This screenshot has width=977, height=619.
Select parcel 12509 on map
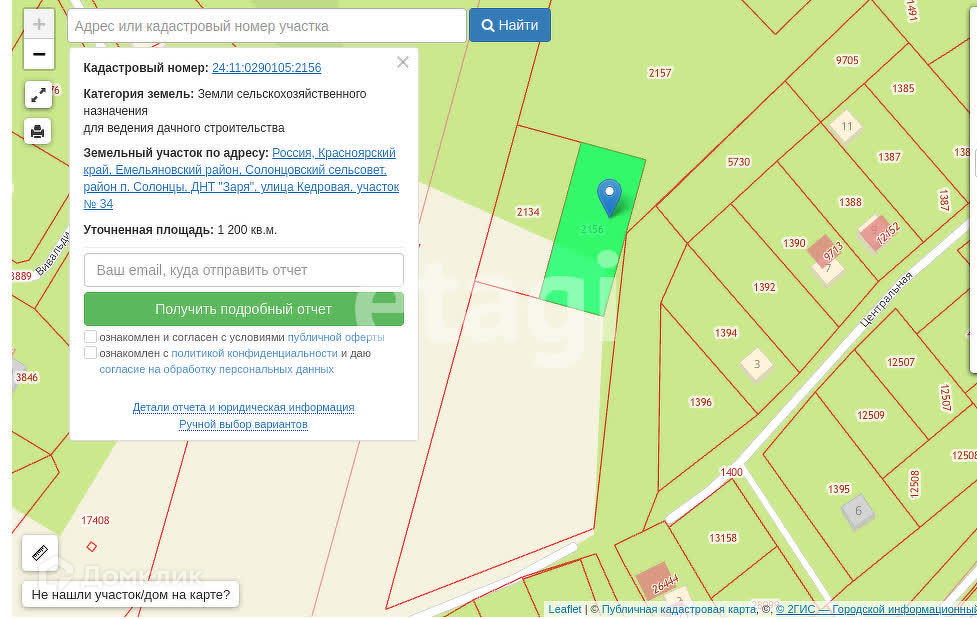[x=870, y=415]
